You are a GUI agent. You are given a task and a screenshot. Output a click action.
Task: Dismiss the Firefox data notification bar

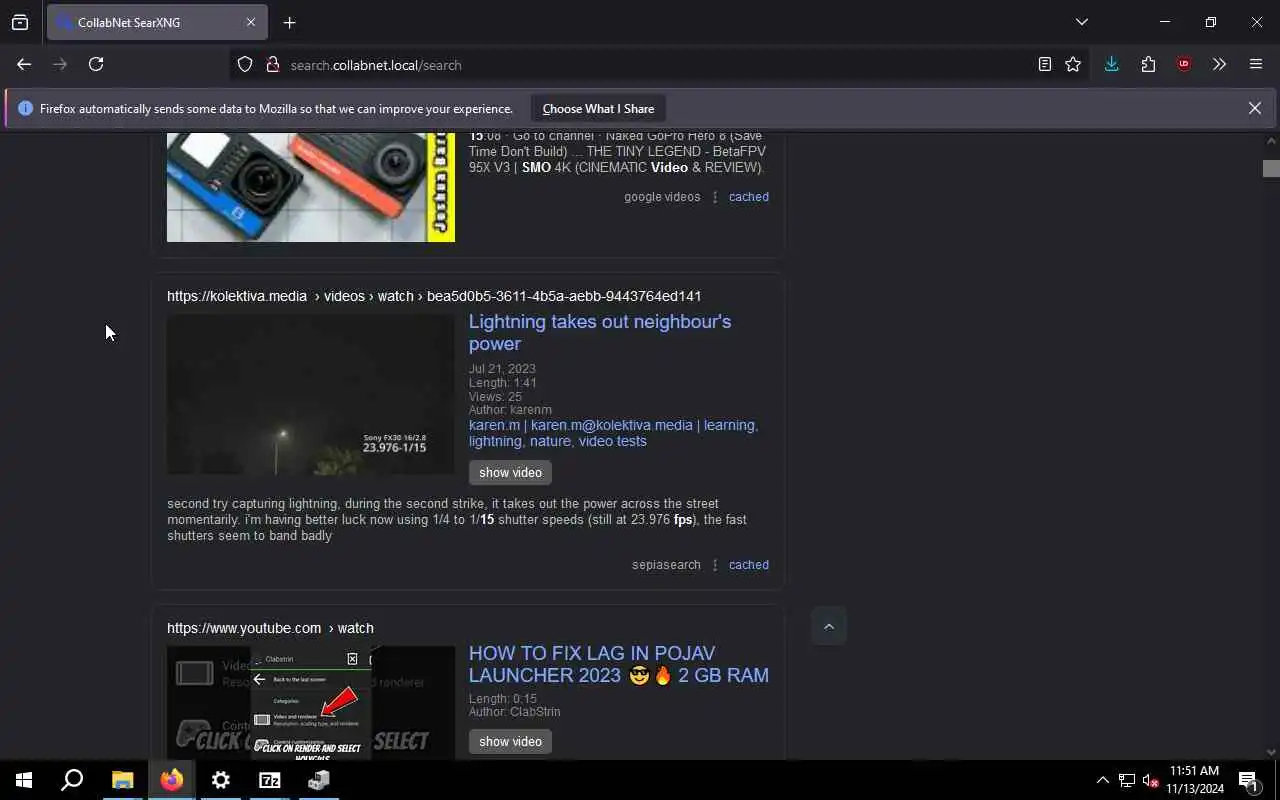(1254, 108)
